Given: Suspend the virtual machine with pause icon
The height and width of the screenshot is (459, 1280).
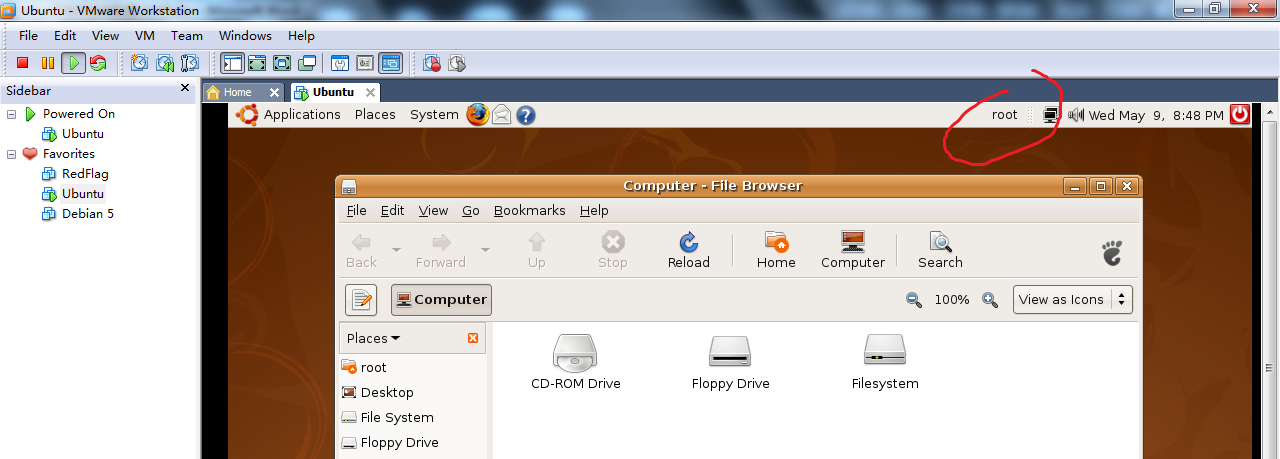Looking at the screenshot, I should [x=47, y=63].
